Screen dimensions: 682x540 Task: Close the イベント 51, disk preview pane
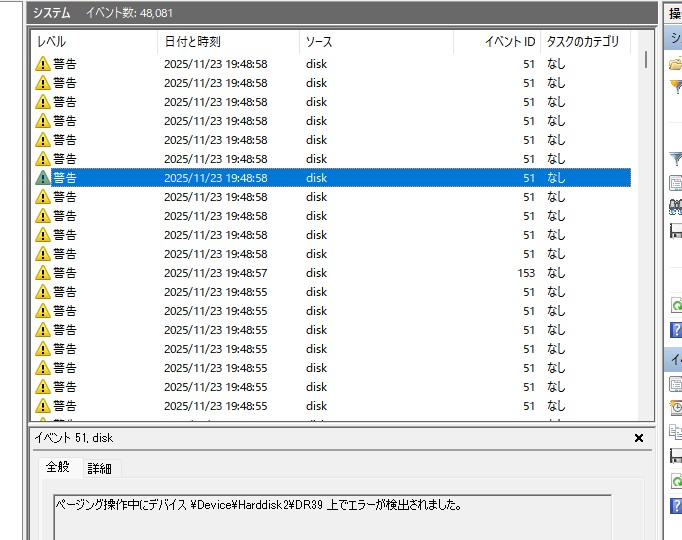coord(639,438)
